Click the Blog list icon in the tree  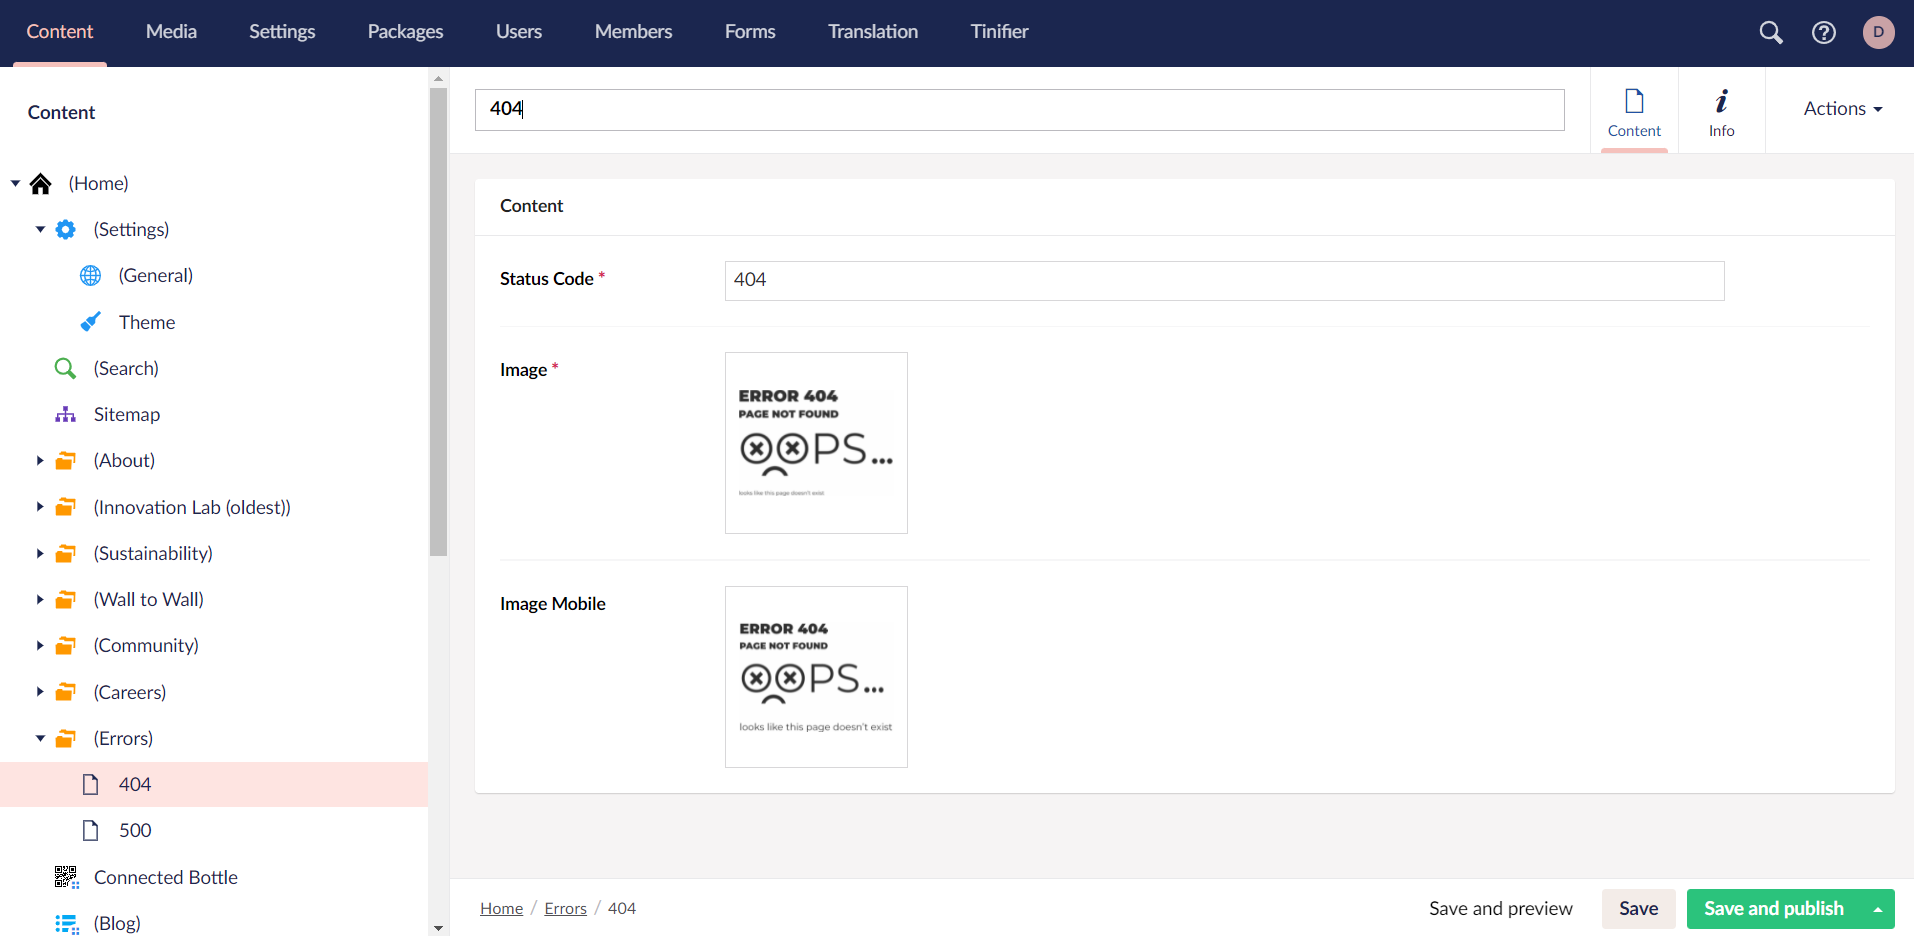(x=65, y=922)
